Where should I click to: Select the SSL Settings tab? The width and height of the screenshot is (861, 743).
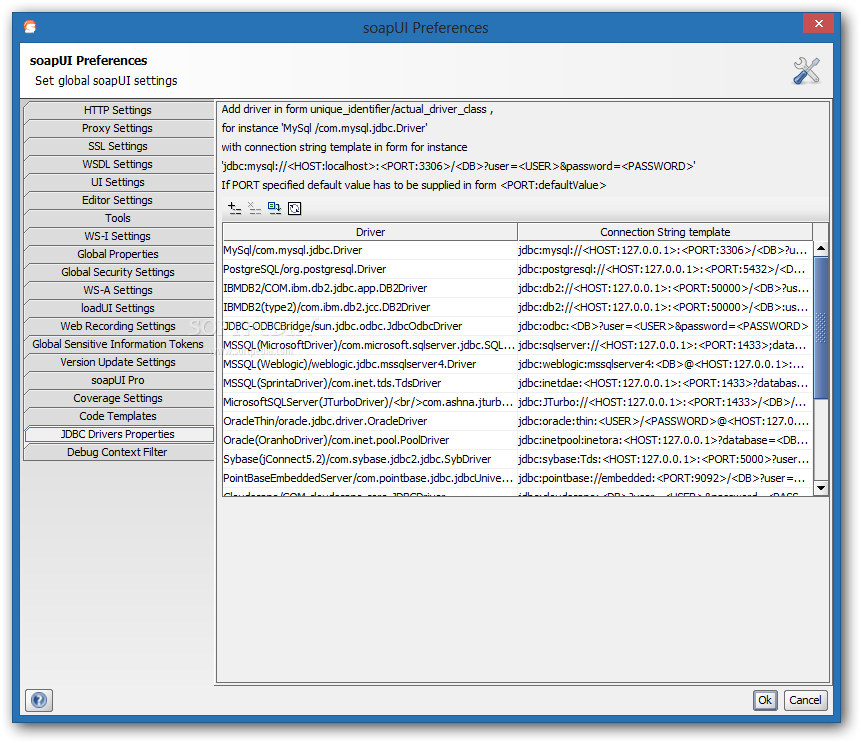pyautogui.click(x=118, y=146)
